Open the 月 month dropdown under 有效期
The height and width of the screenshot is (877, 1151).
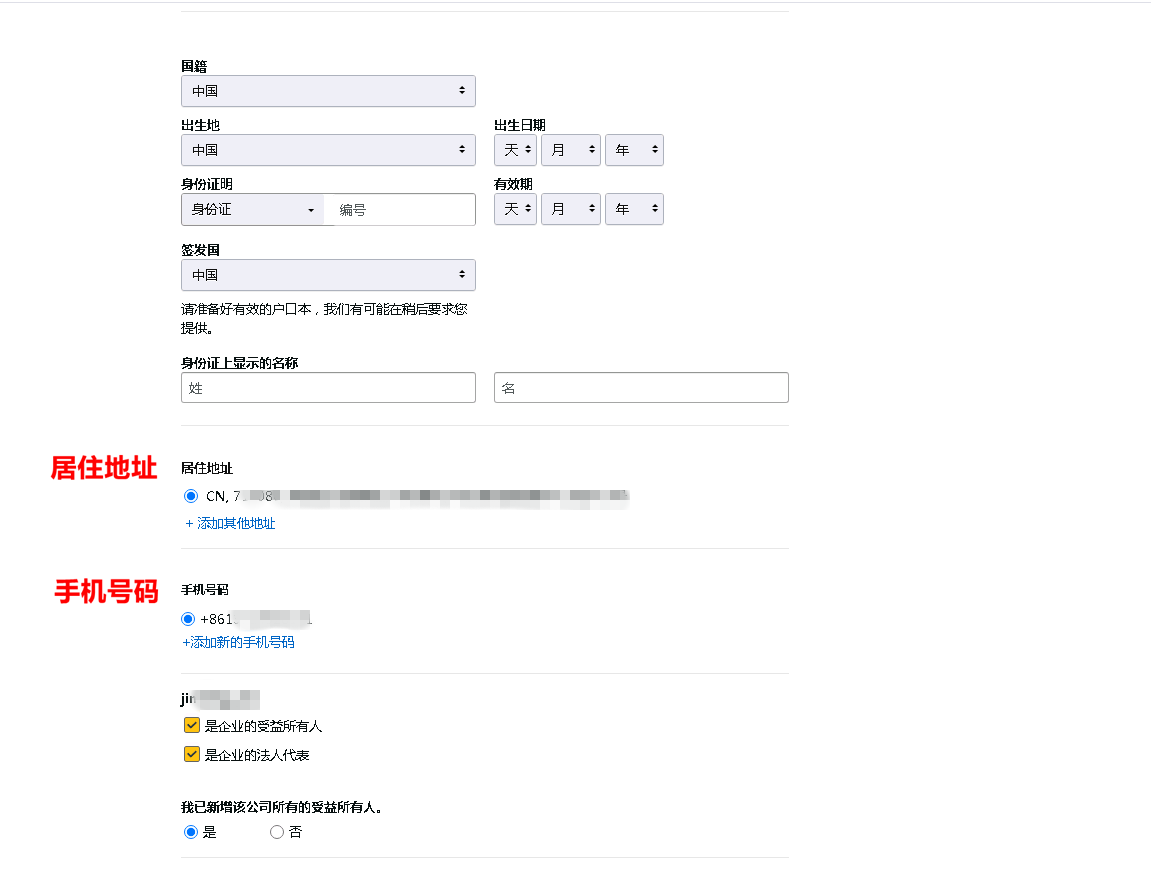coord(570,209)
